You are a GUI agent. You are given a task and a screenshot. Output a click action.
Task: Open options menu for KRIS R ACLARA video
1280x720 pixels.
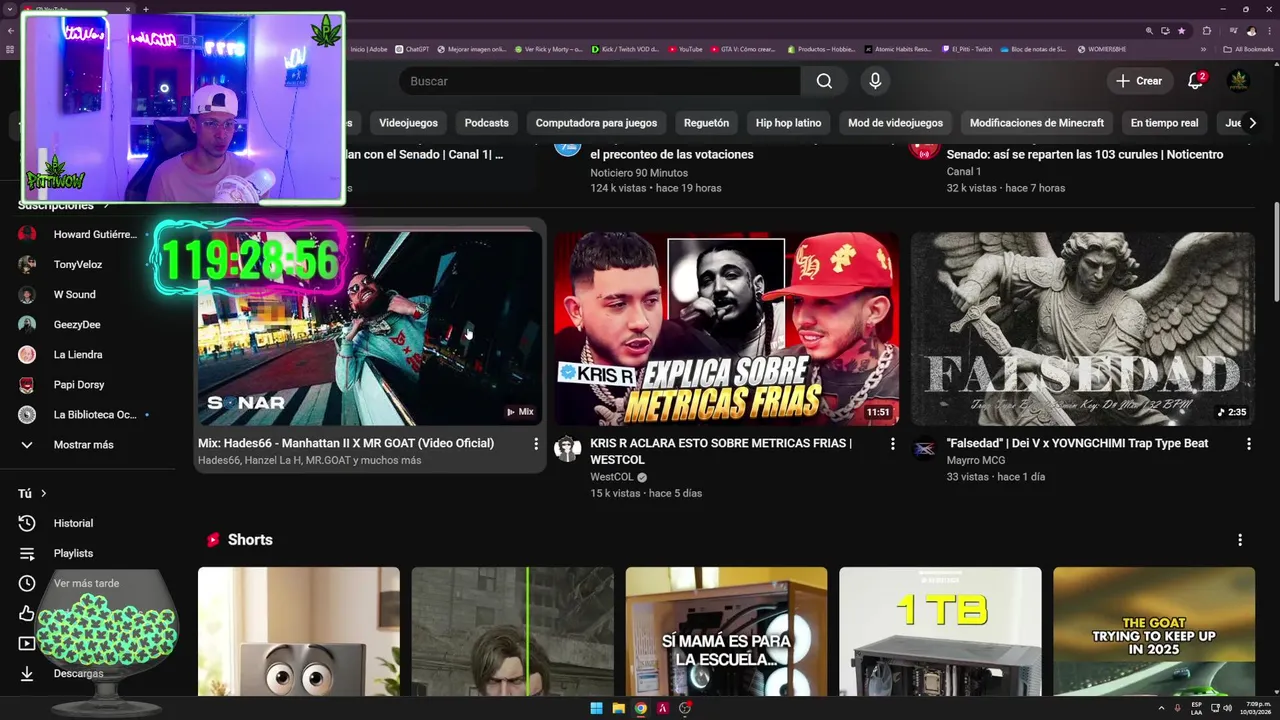point(892,444)
